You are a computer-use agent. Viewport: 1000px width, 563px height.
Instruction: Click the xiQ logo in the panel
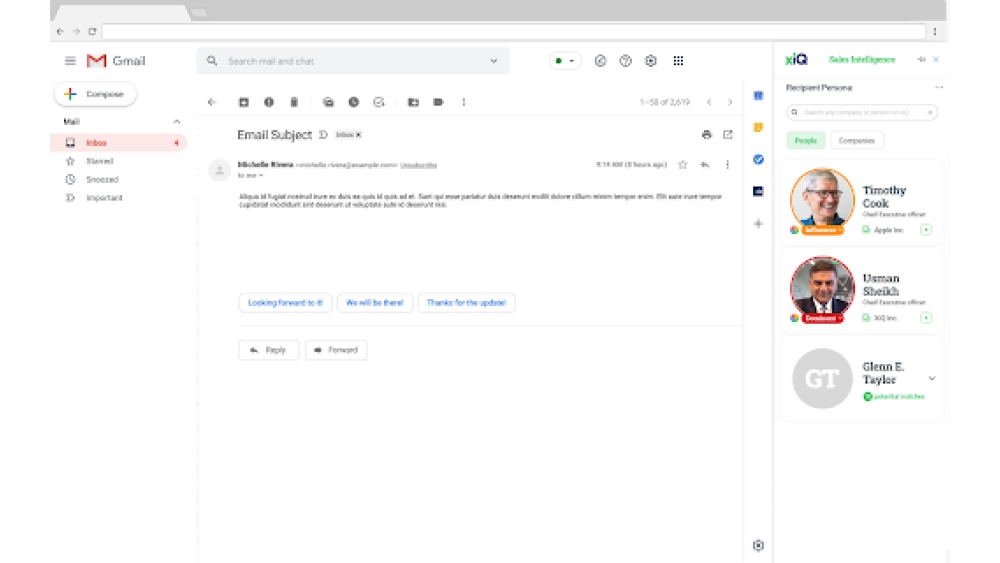(x=797, y=59)
